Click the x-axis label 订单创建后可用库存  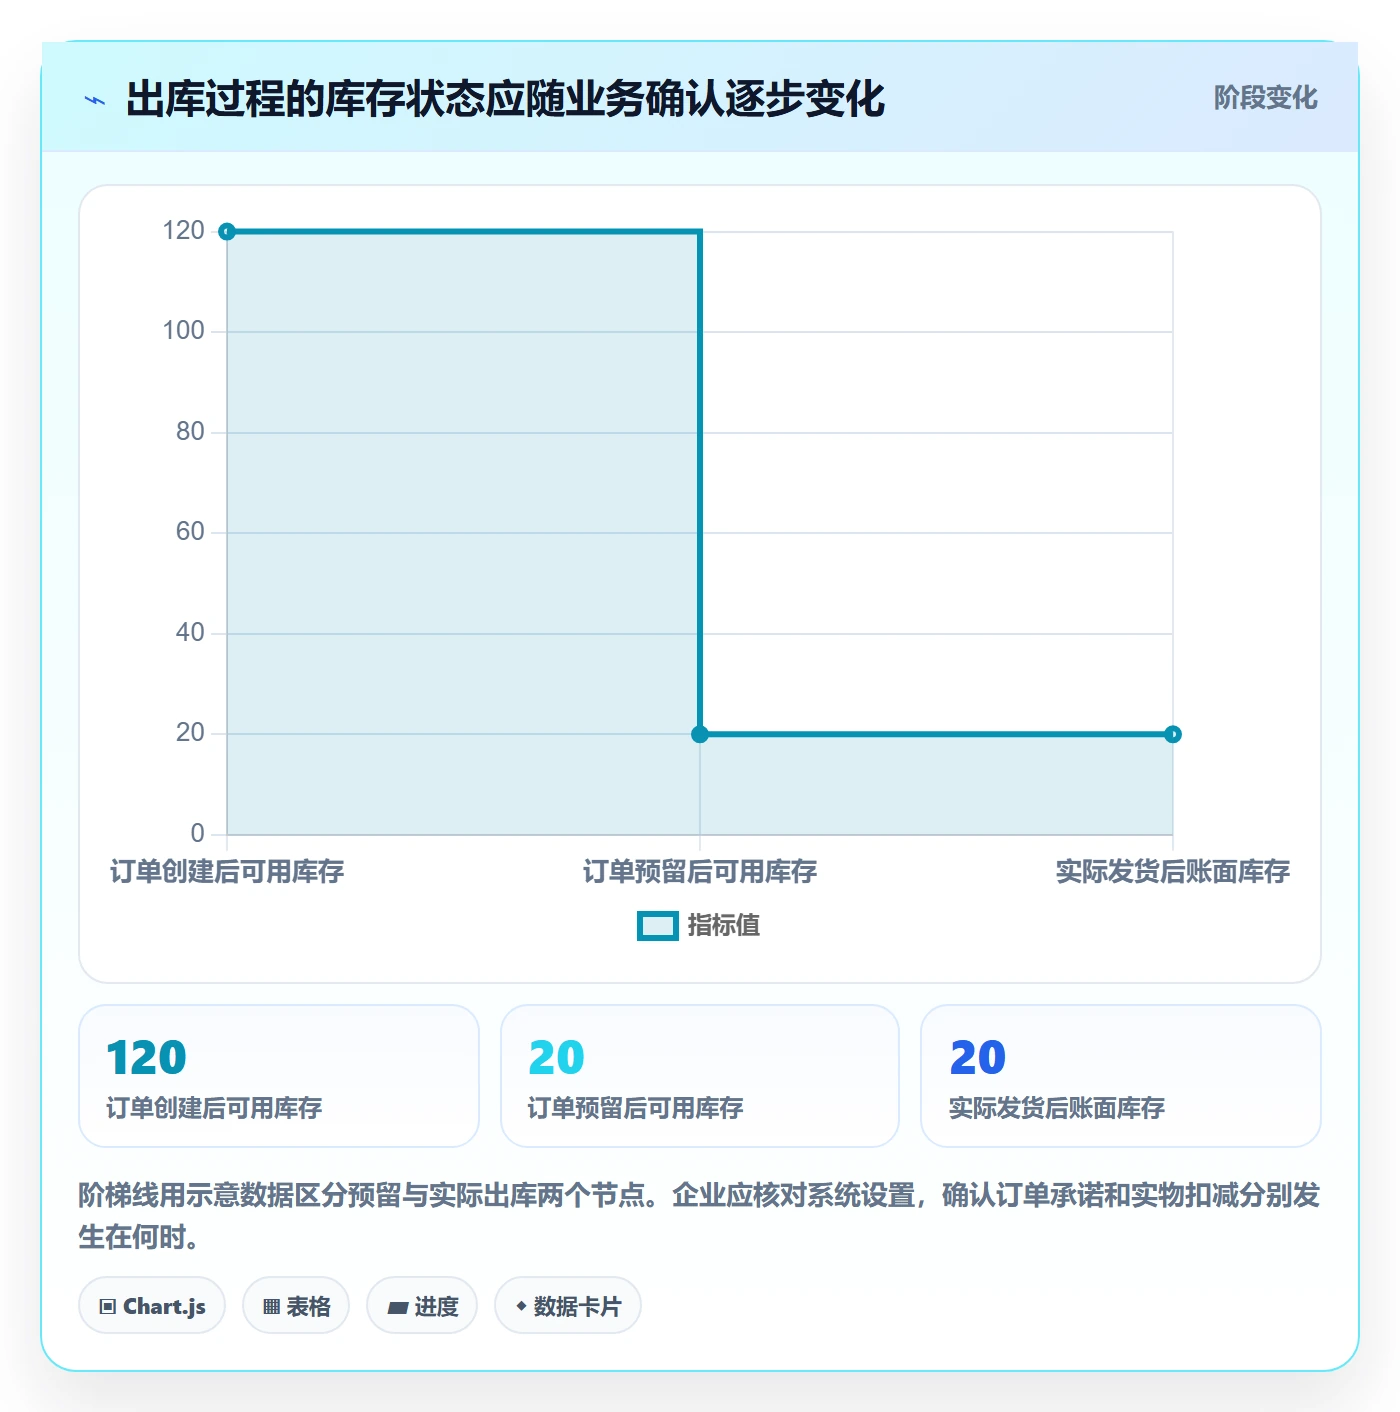(227, 872)
